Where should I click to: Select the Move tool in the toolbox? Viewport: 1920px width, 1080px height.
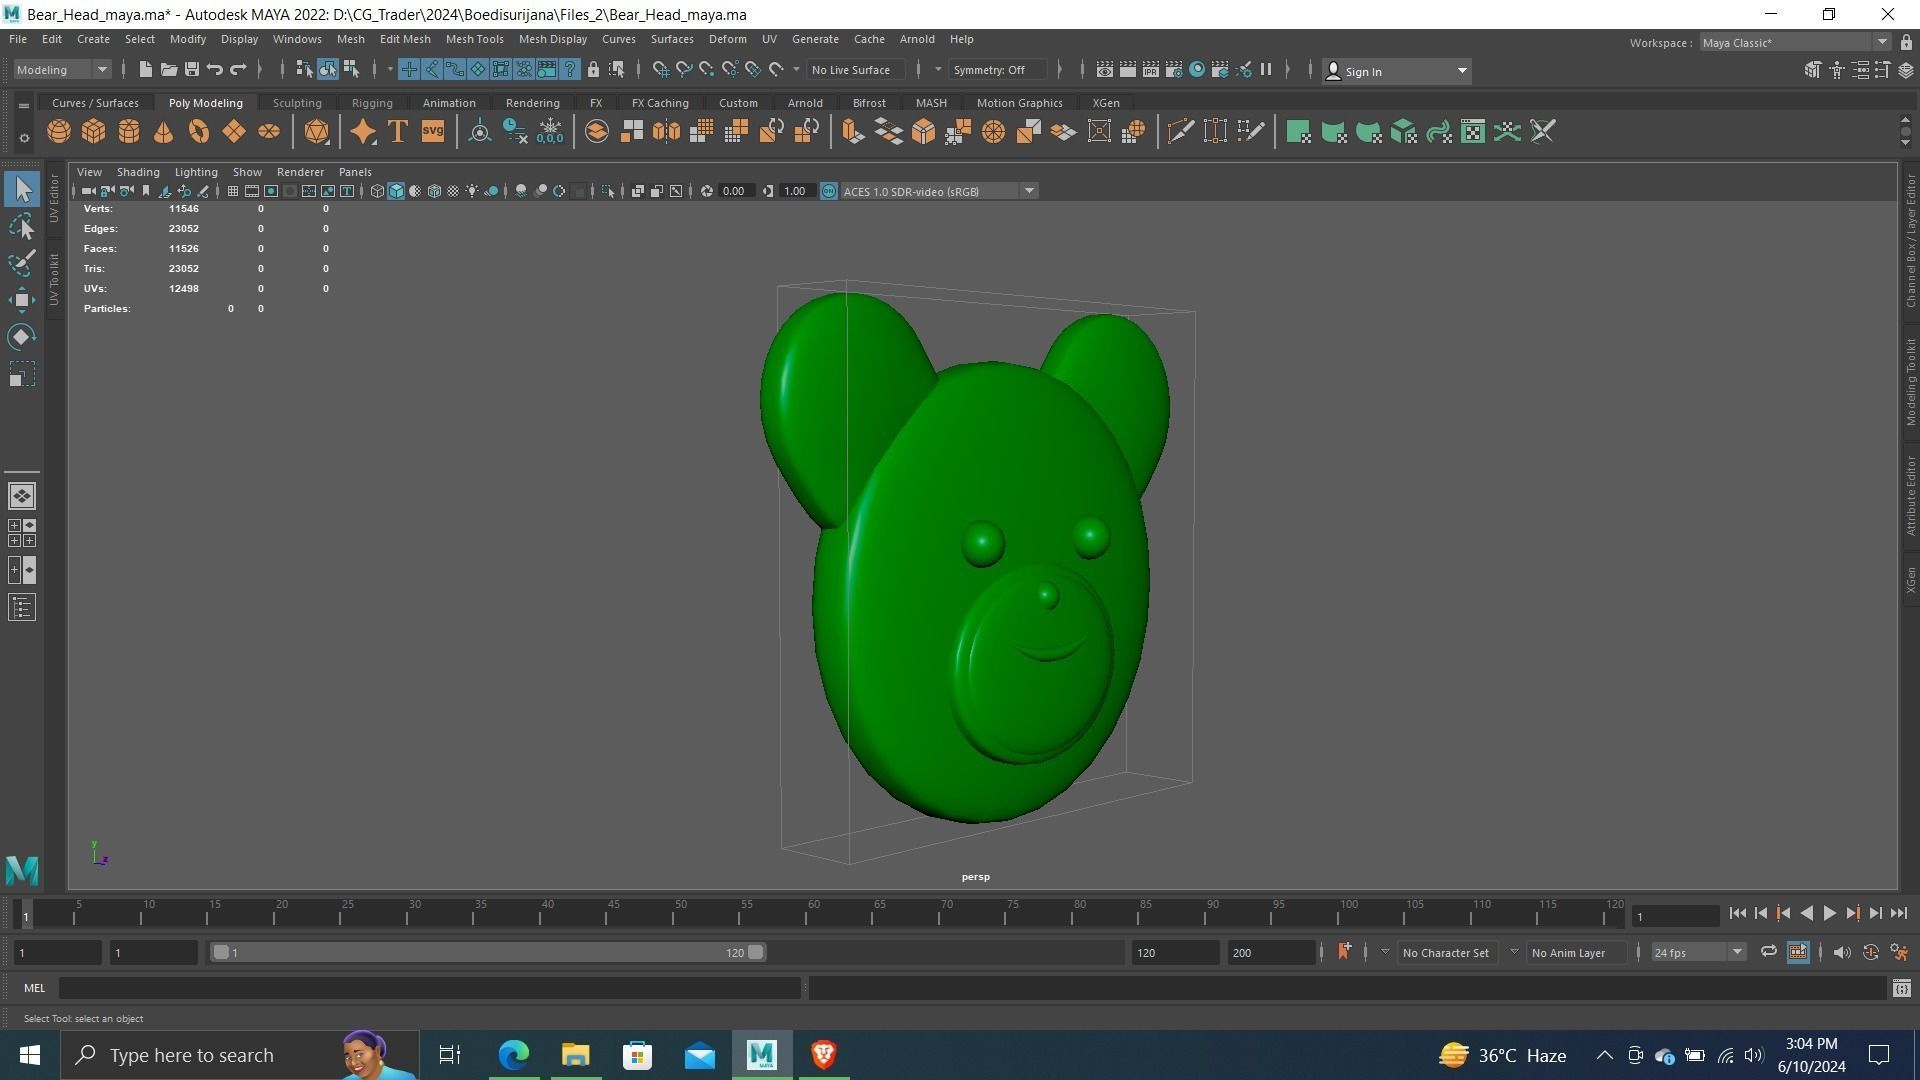[x=22, y=300]
